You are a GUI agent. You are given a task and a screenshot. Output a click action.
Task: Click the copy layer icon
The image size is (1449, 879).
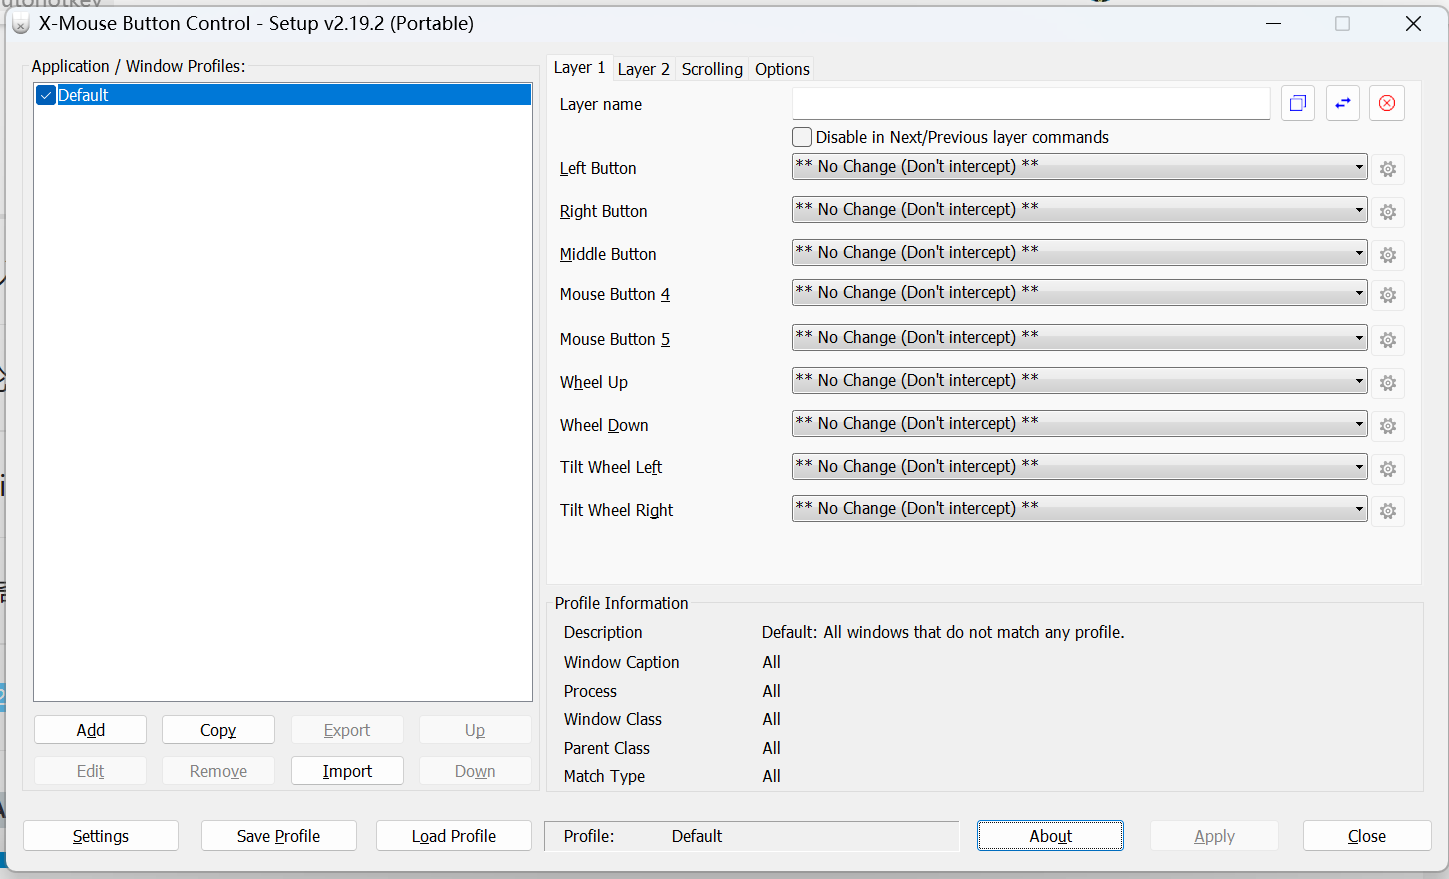(1298, 103)
